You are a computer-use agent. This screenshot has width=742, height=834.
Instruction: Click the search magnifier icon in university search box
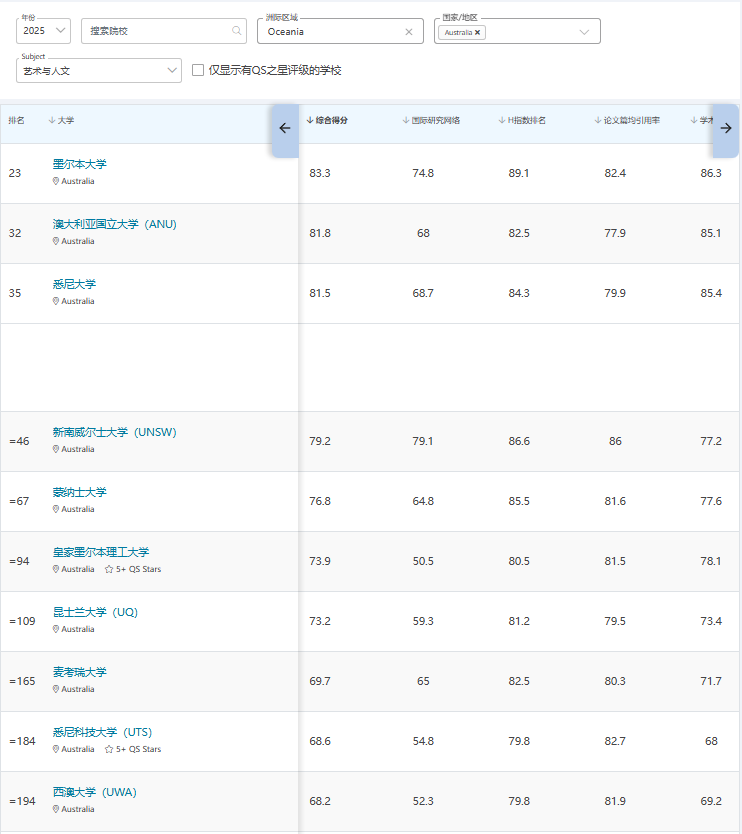point(236,31)
